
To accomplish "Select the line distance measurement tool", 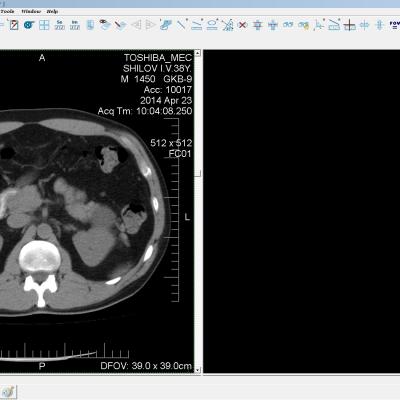I will point(181,25).
